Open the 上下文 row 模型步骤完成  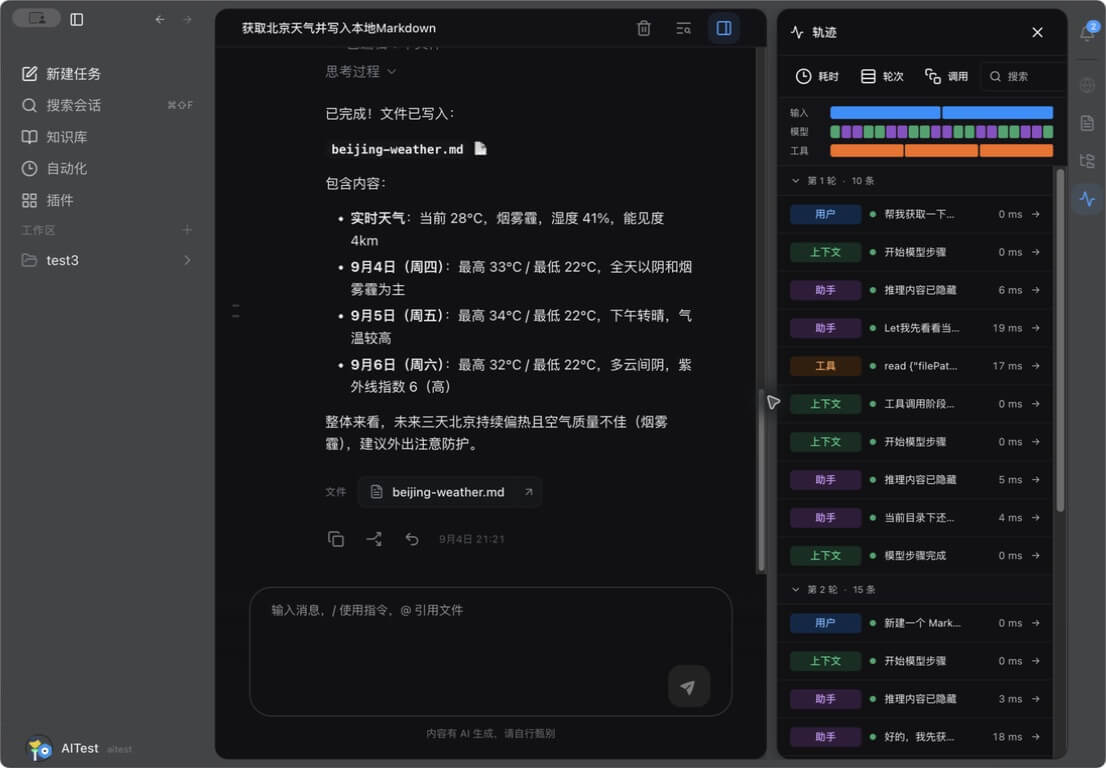coord(916,556)
